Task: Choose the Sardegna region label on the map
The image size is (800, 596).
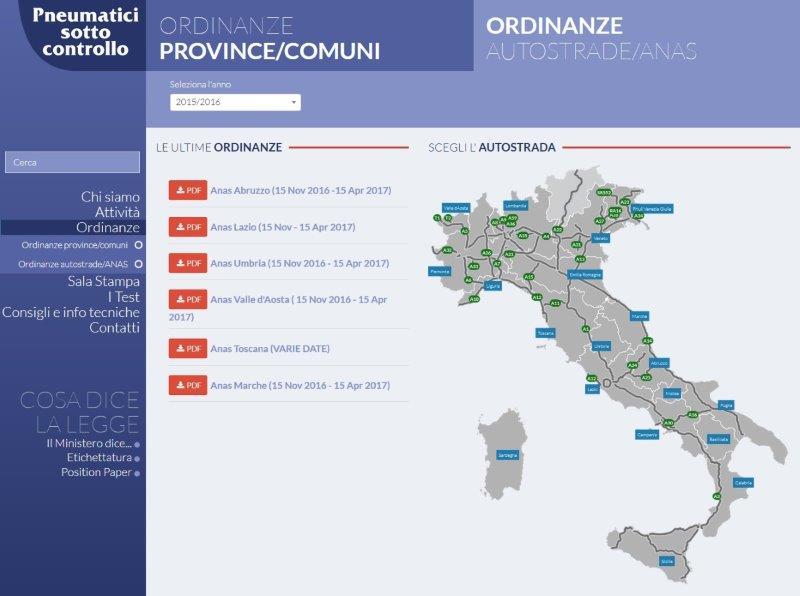Action: 508,455
